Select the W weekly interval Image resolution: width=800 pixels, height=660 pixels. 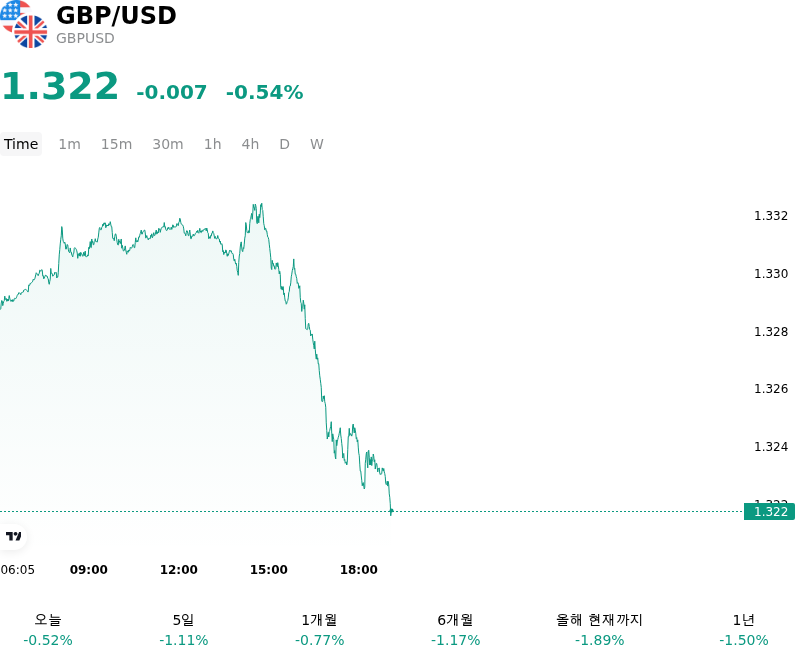pyautogui.click(x=317, y=144)
